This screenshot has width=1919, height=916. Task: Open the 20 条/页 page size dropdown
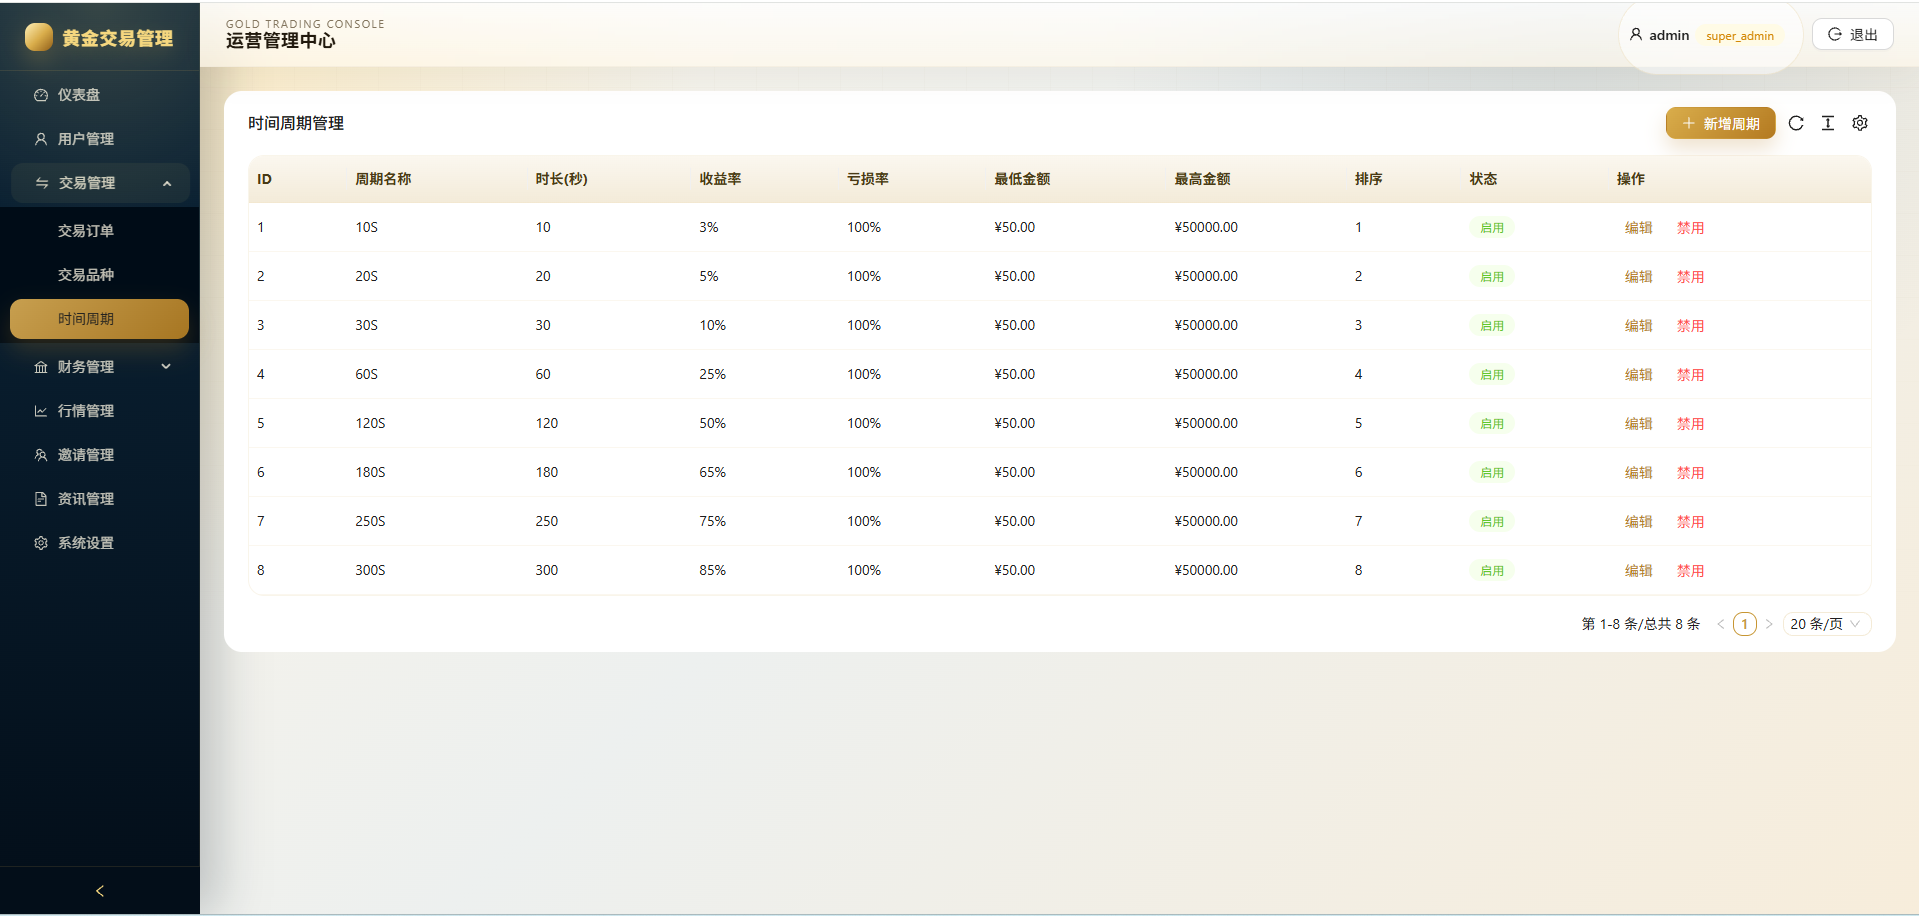[1826, 624]
